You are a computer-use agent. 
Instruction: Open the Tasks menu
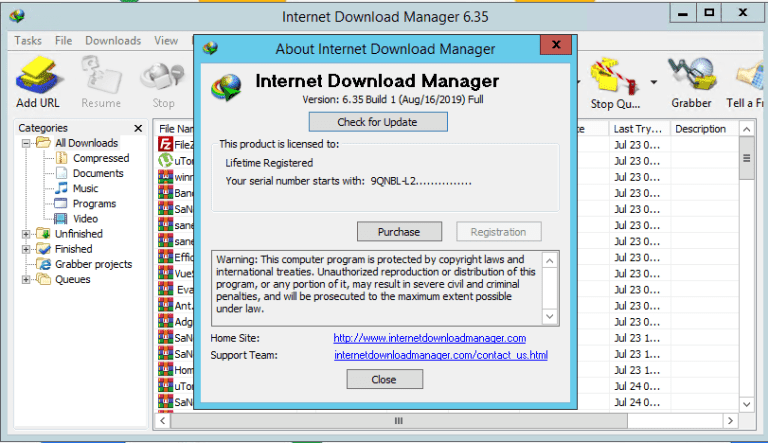click(x=28, y=41)
